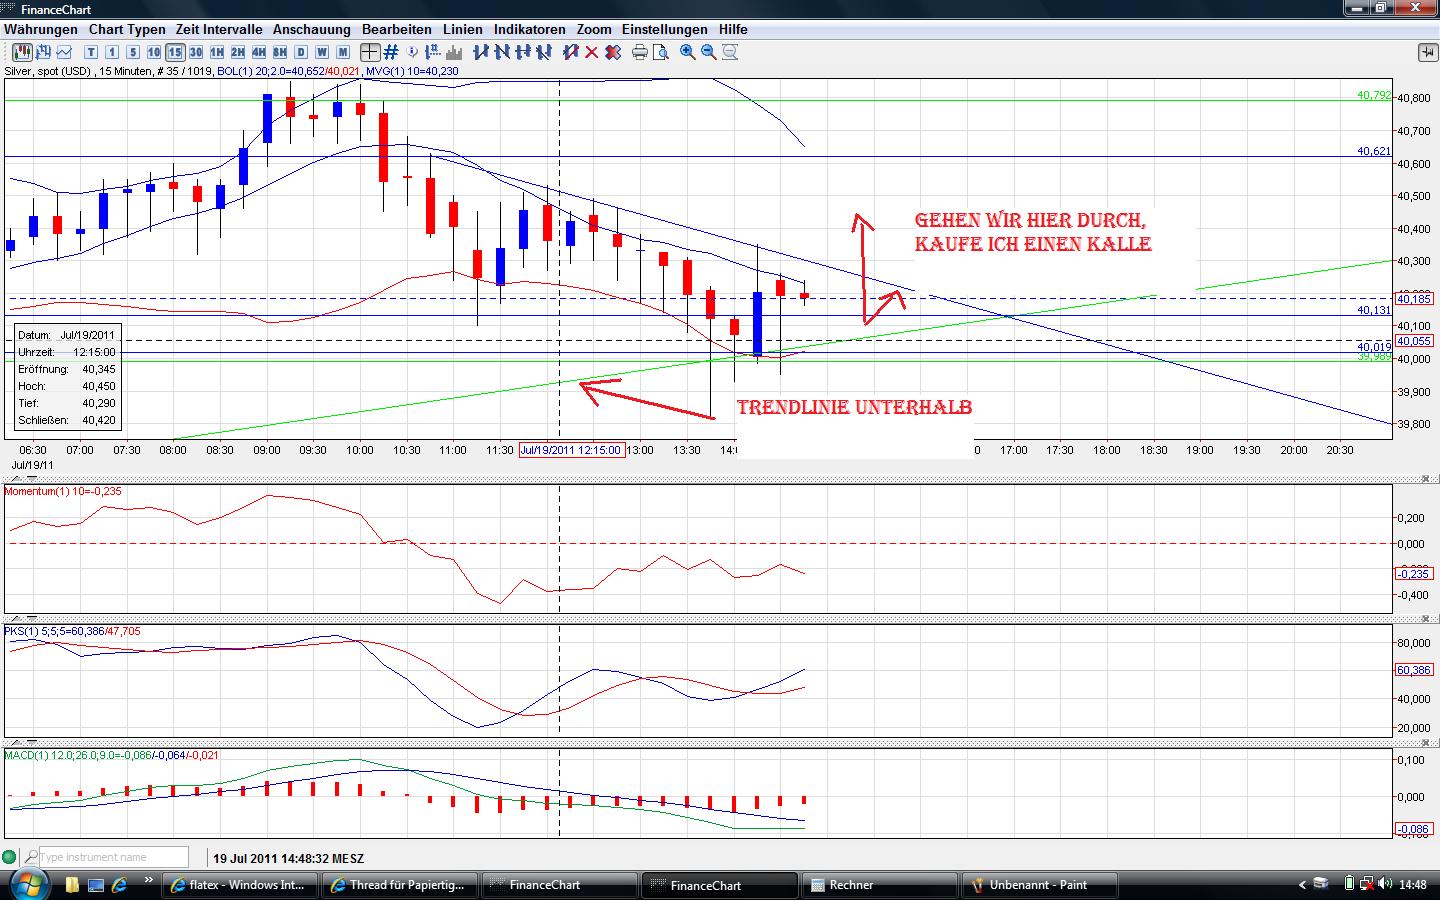Collapse the PKS panel with down arrow
Viewport: 1440px width, 900px height.
[x=31, y=619]
